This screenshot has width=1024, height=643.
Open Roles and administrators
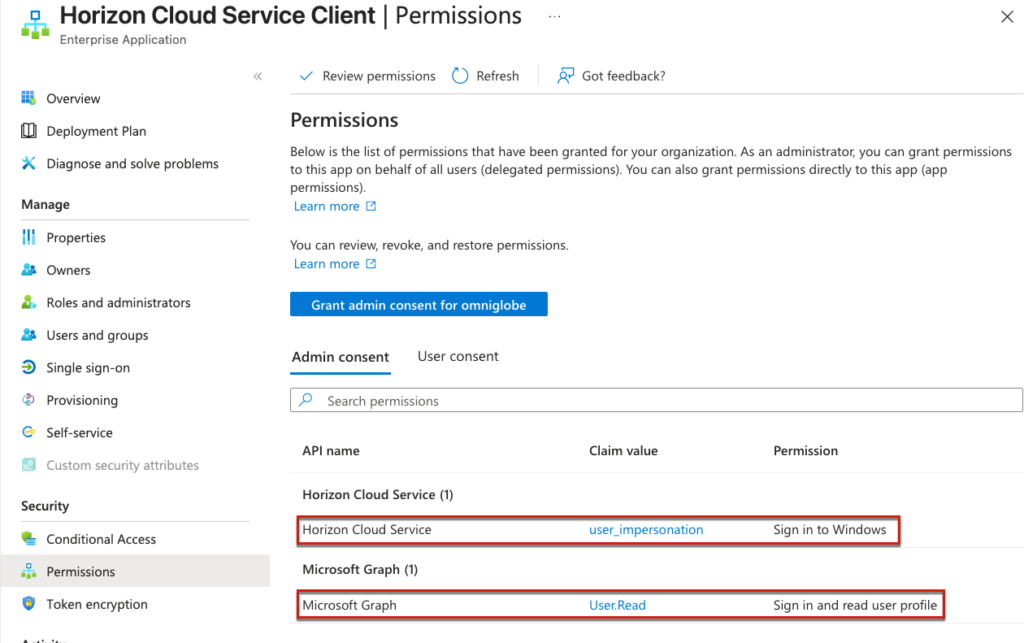[x=118, y=303]
